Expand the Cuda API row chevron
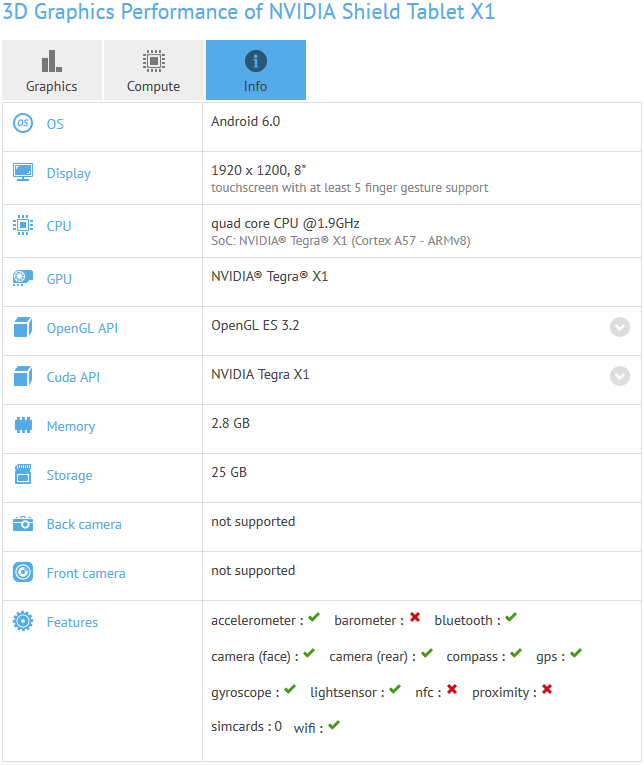The image size is (644, 765). (x=620, y=376)
